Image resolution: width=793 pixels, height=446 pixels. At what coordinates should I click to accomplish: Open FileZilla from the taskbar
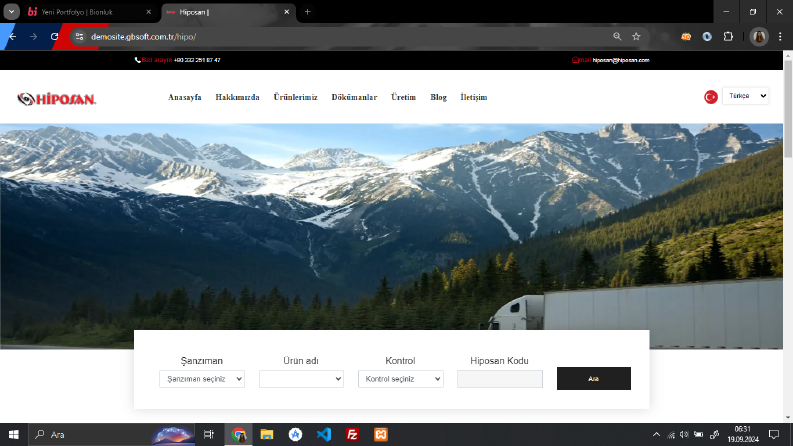pos(353,434)
